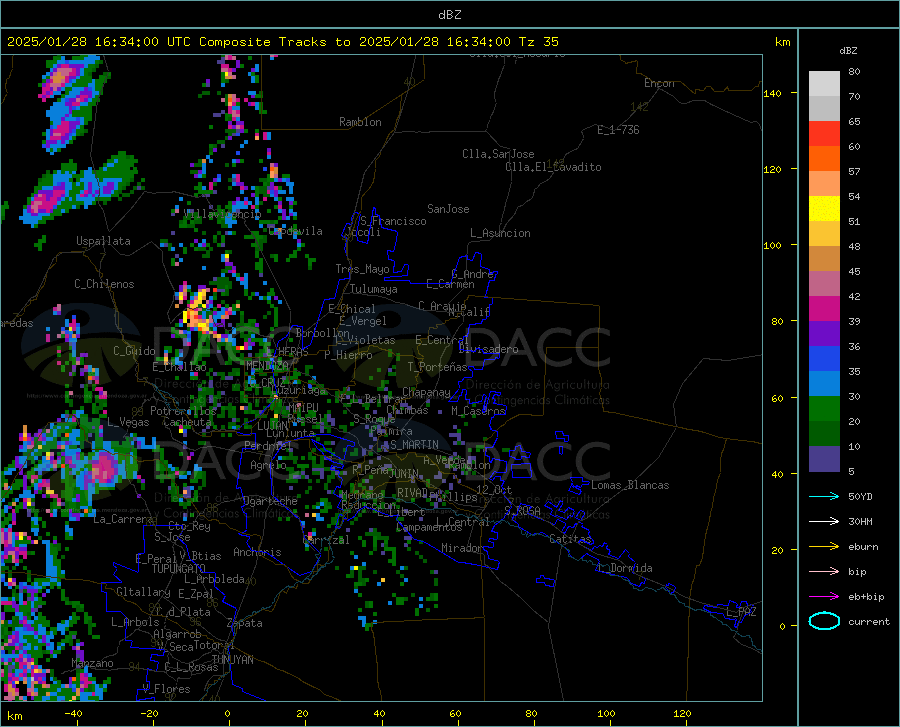
Task: Click the Tulumaya map label
Action: [374, 289]
